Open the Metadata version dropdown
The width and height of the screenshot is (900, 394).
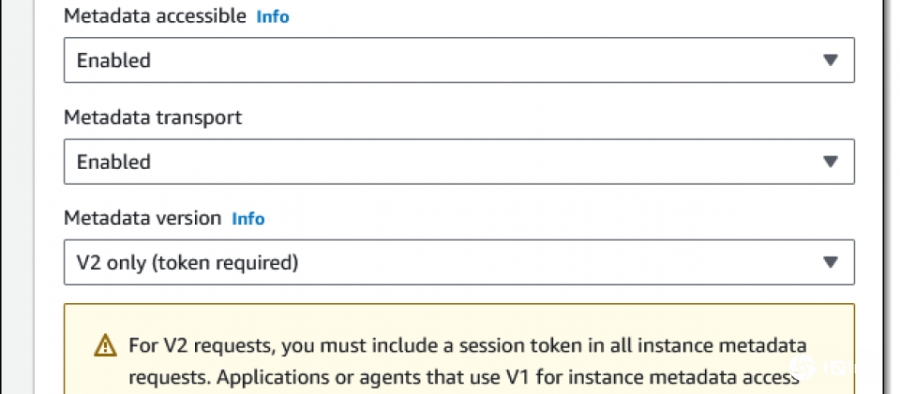coord(459,262)
